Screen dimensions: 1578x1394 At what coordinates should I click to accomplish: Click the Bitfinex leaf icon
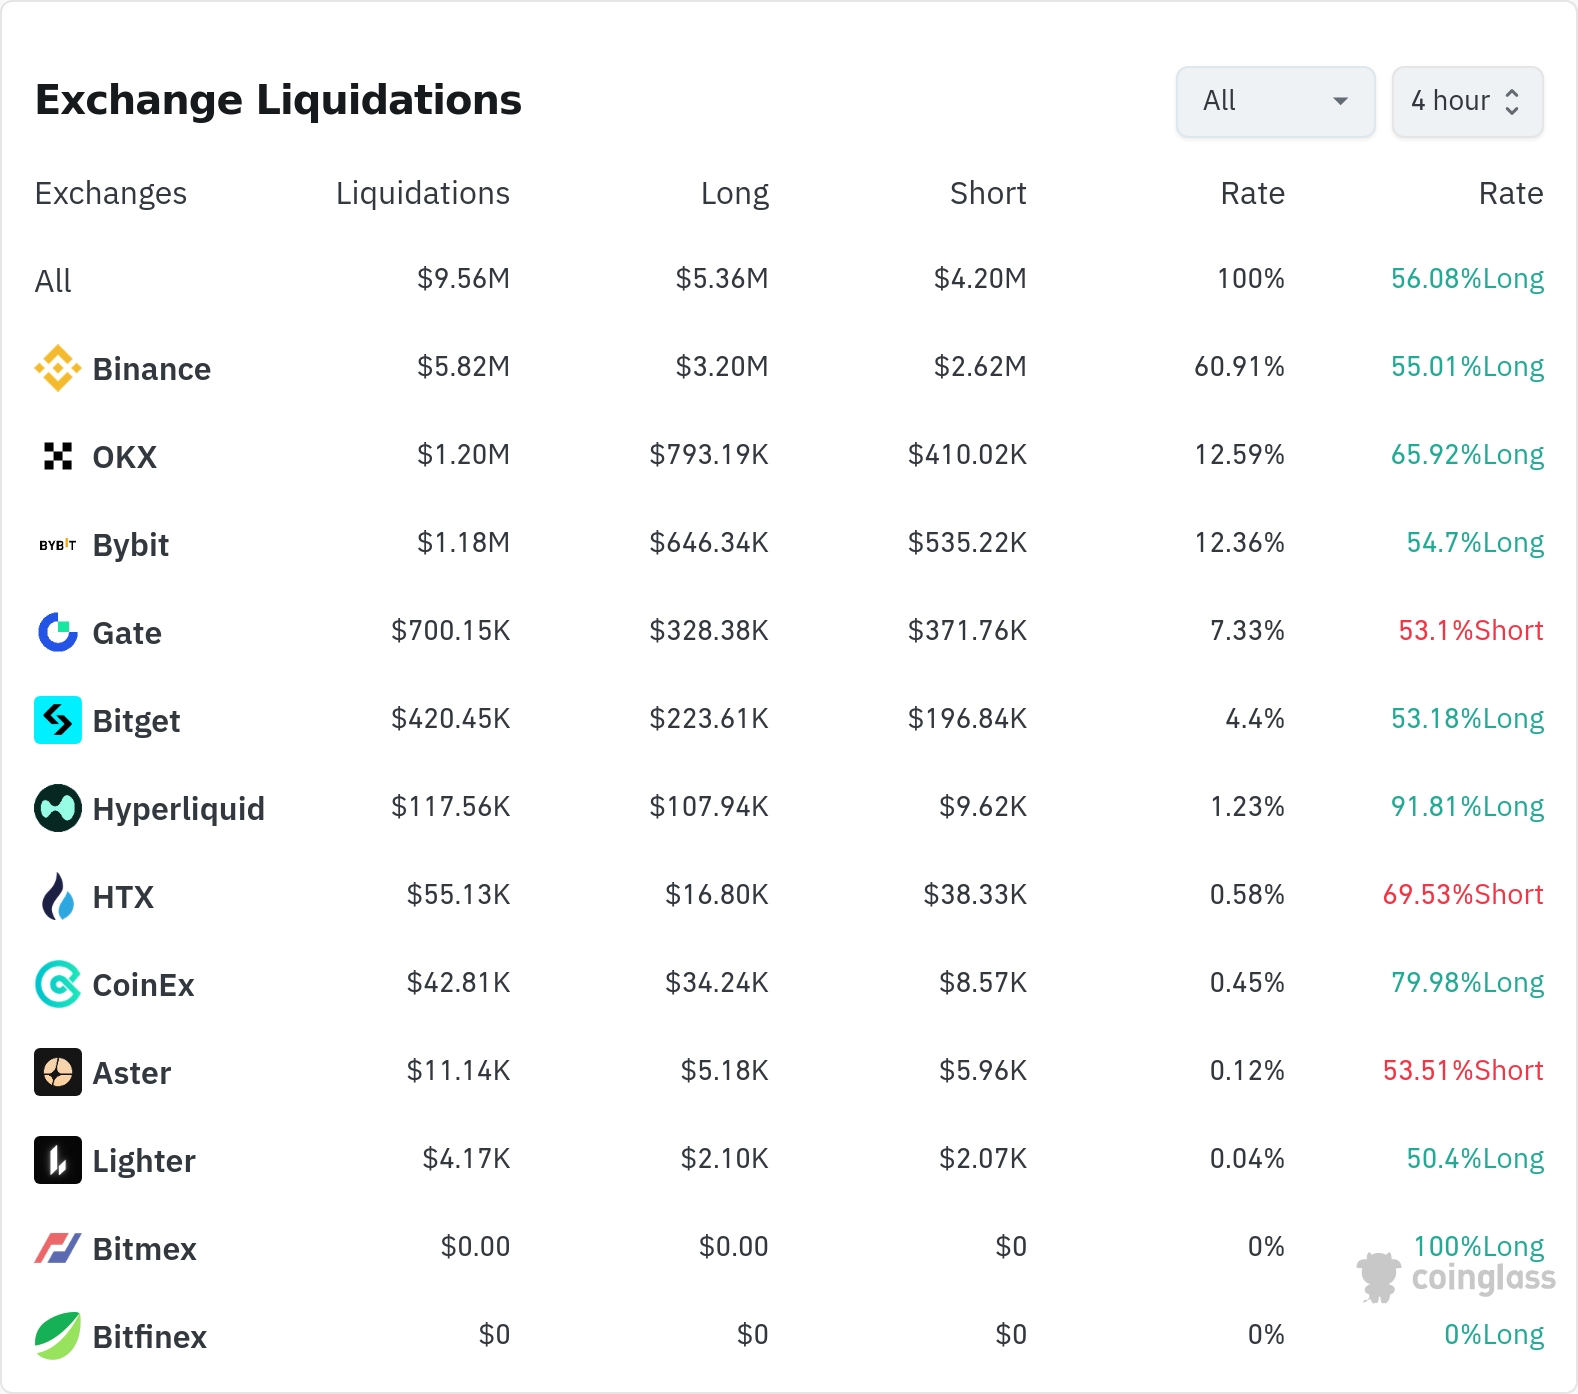click(x=58, y=1336)
